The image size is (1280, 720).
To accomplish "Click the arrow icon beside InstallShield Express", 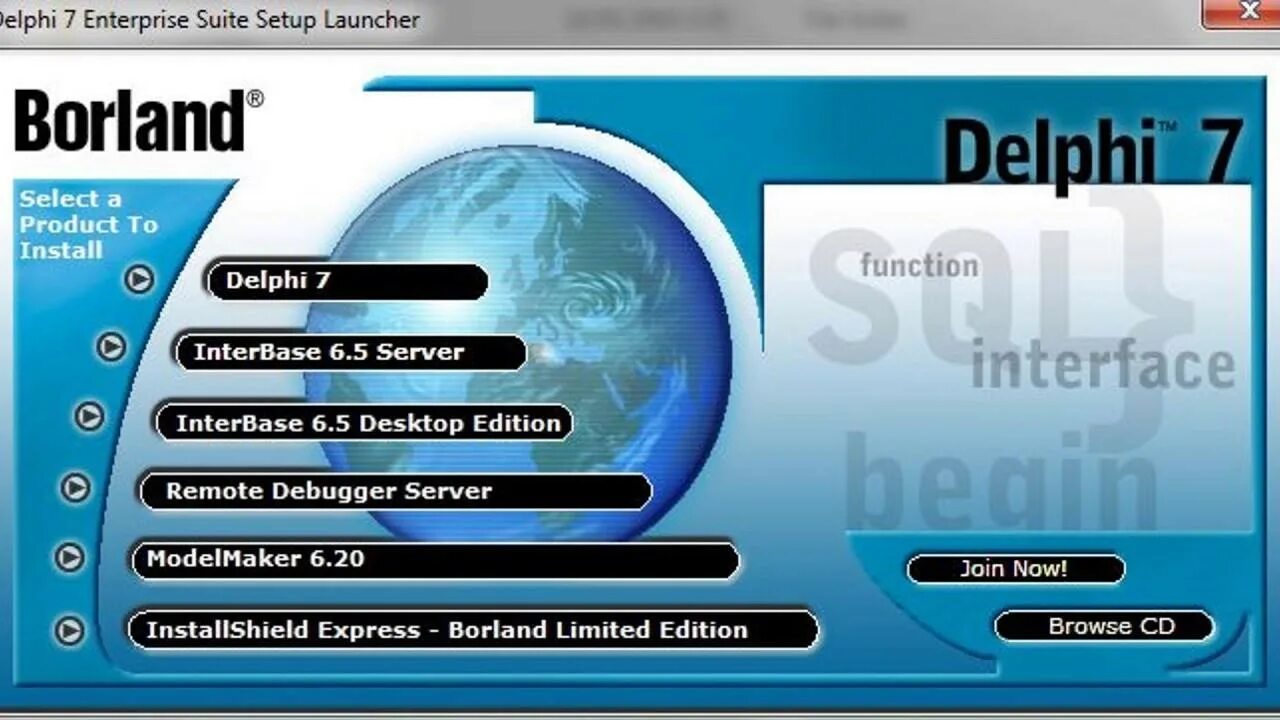I will coord(69,630).
